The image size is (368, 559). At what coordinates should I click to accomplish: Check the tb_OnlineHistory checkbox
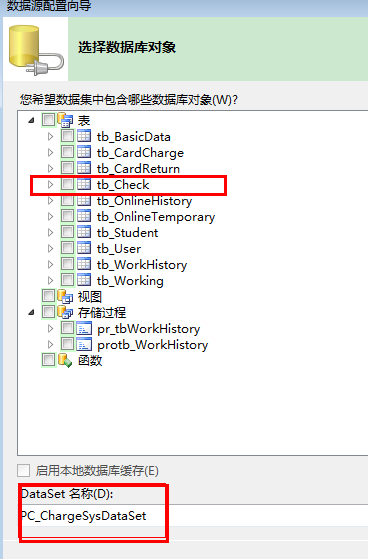tap(67, 200)
